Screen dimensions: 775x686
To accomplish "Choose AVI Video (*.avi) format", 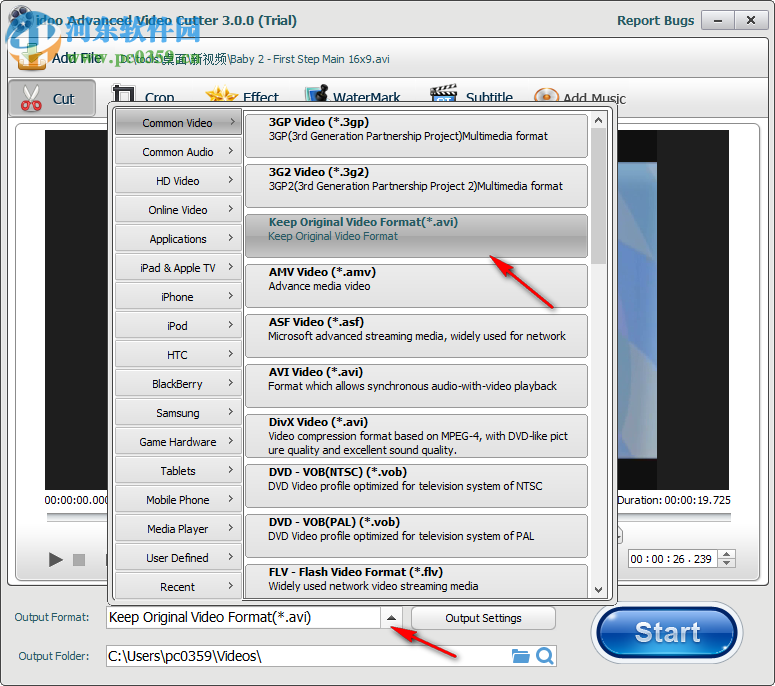I will 416,386.
